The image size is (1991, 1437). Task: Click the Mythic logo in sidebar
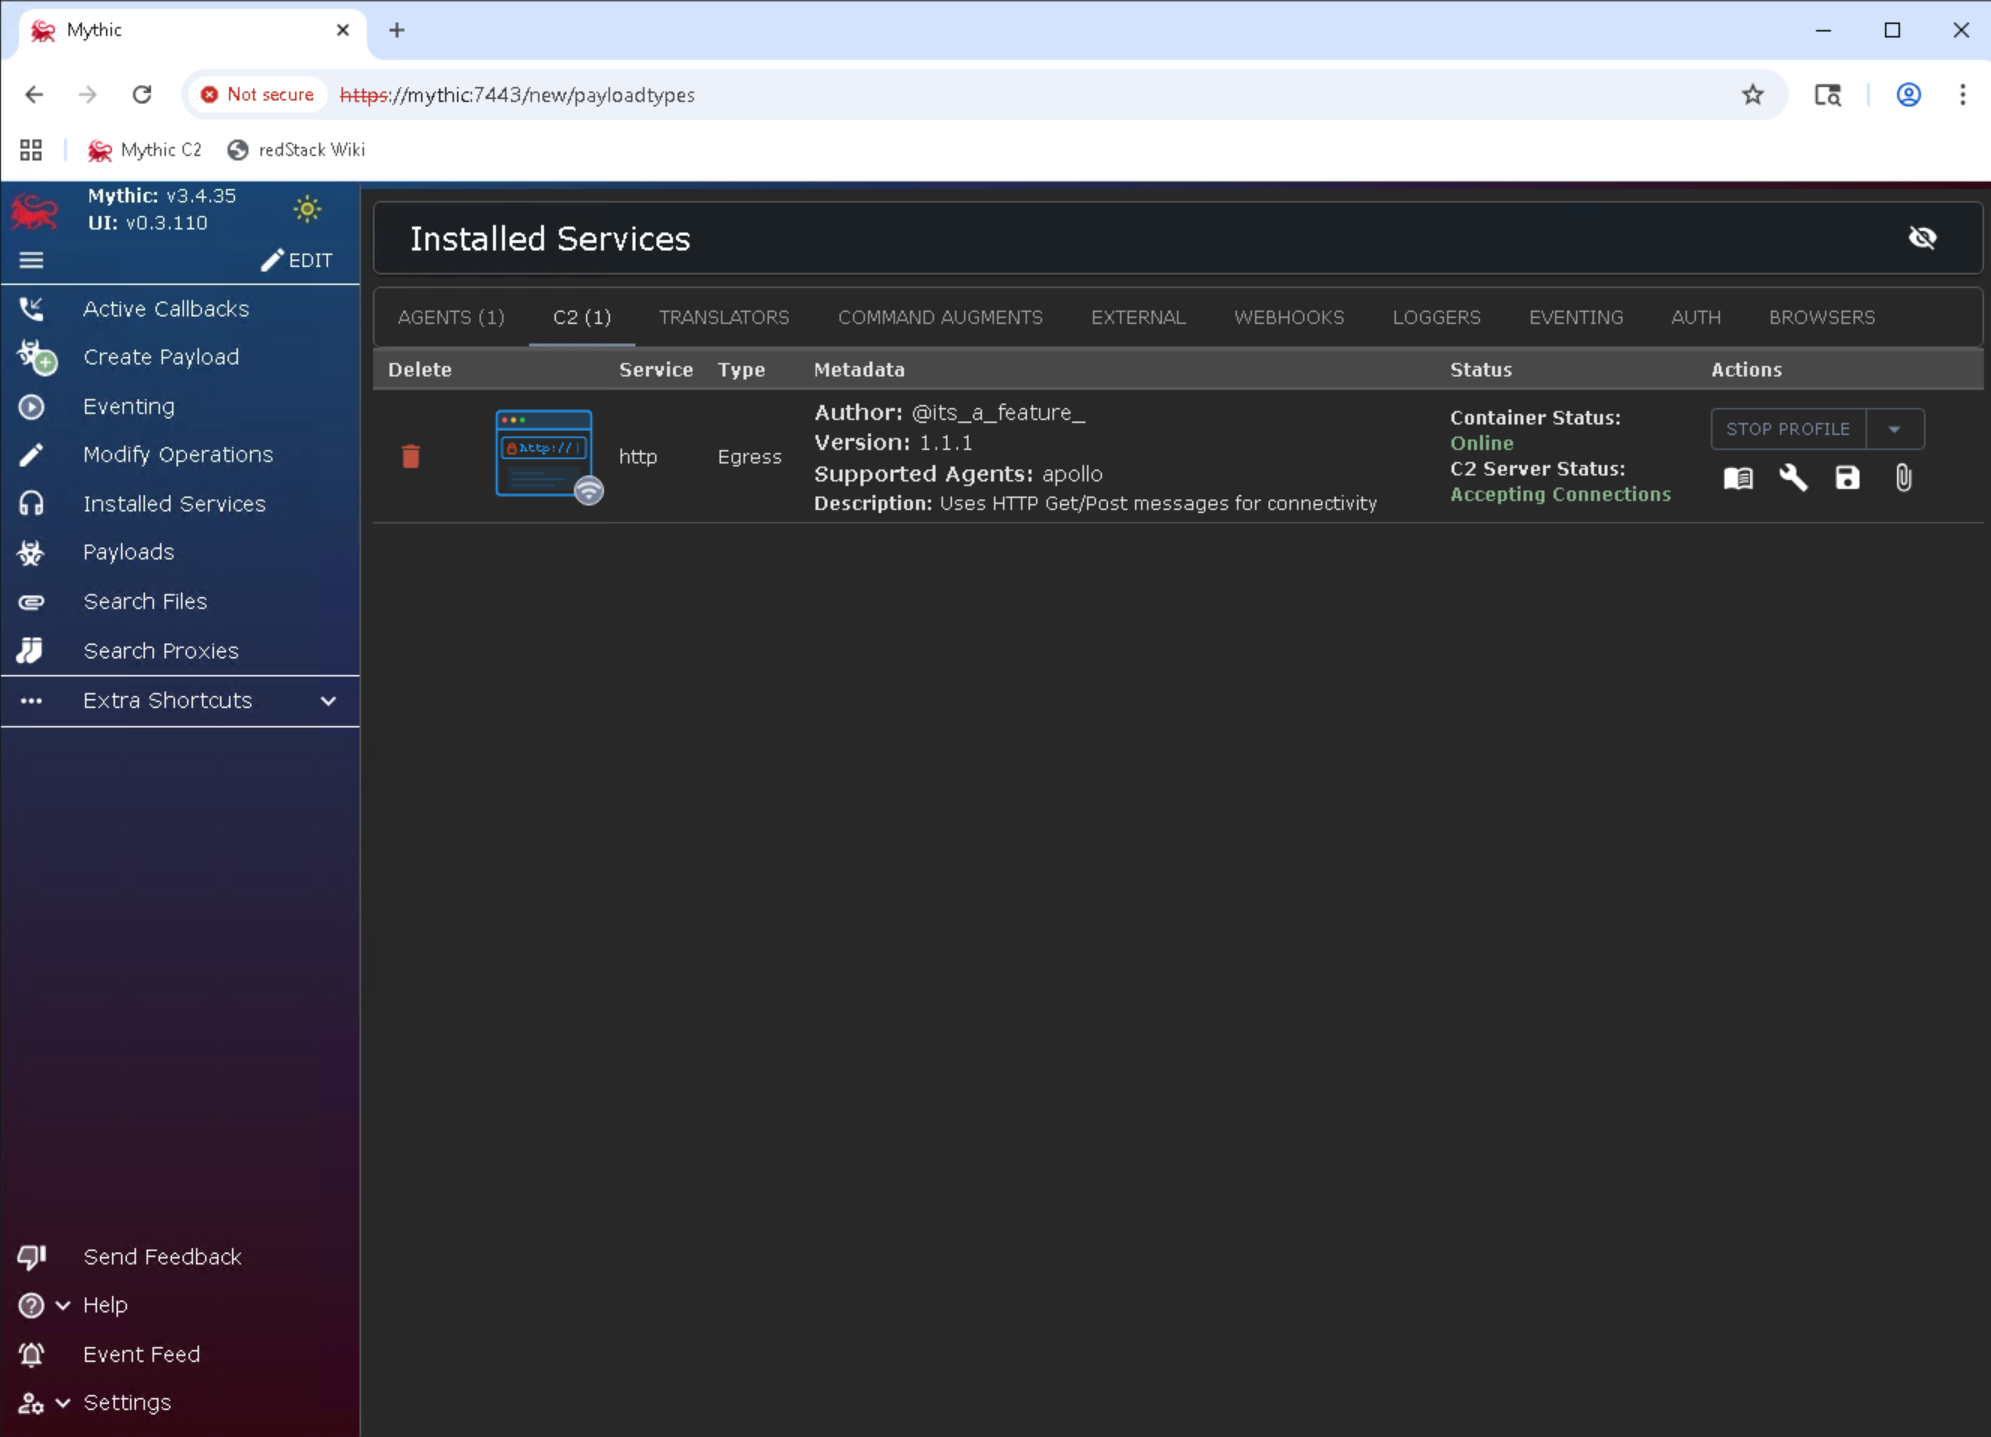click(35, 210)
